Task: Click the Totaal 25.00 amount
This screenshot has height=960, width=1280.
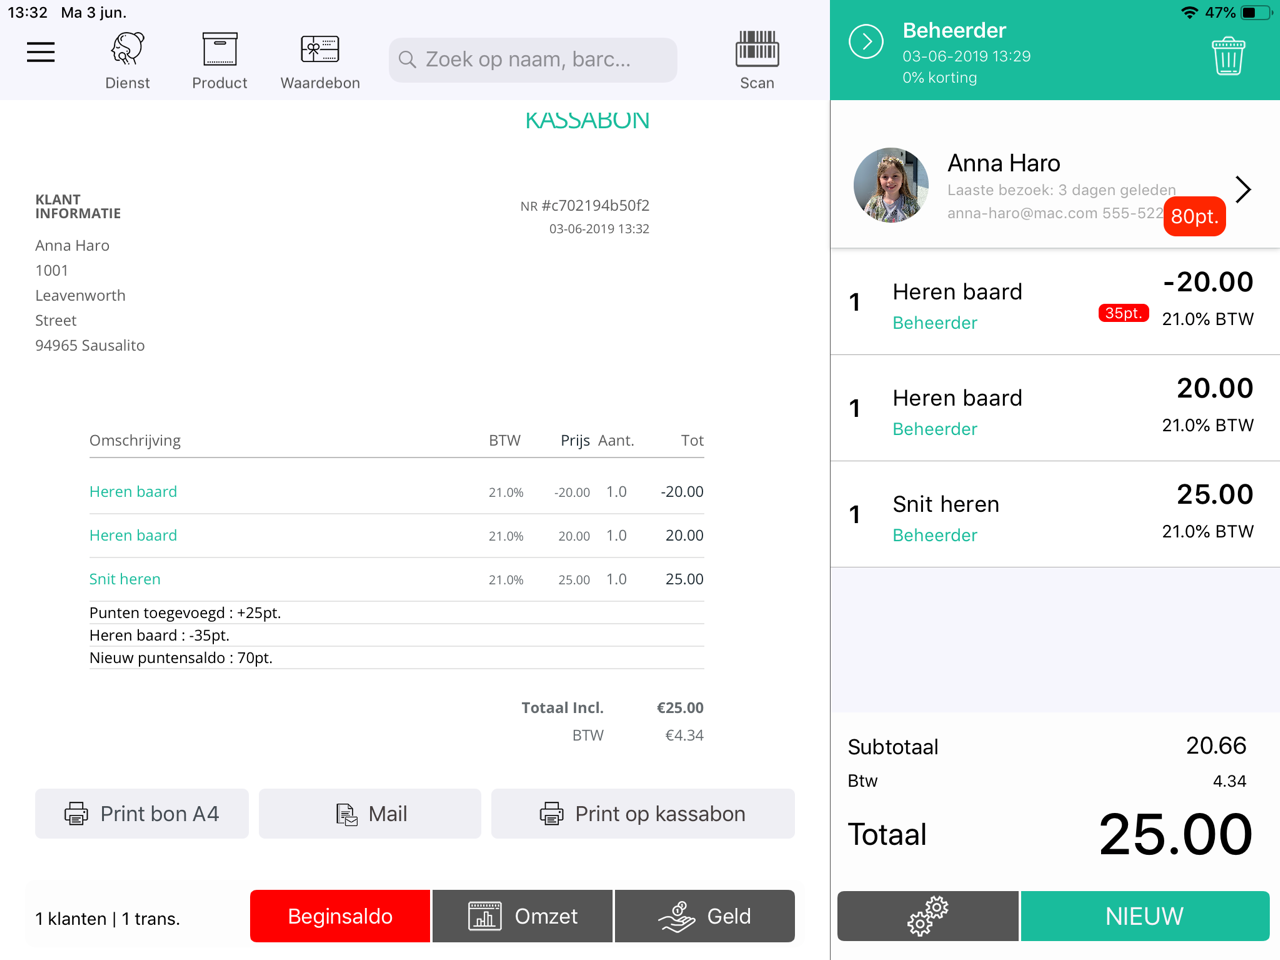Action: [1175, 834]
